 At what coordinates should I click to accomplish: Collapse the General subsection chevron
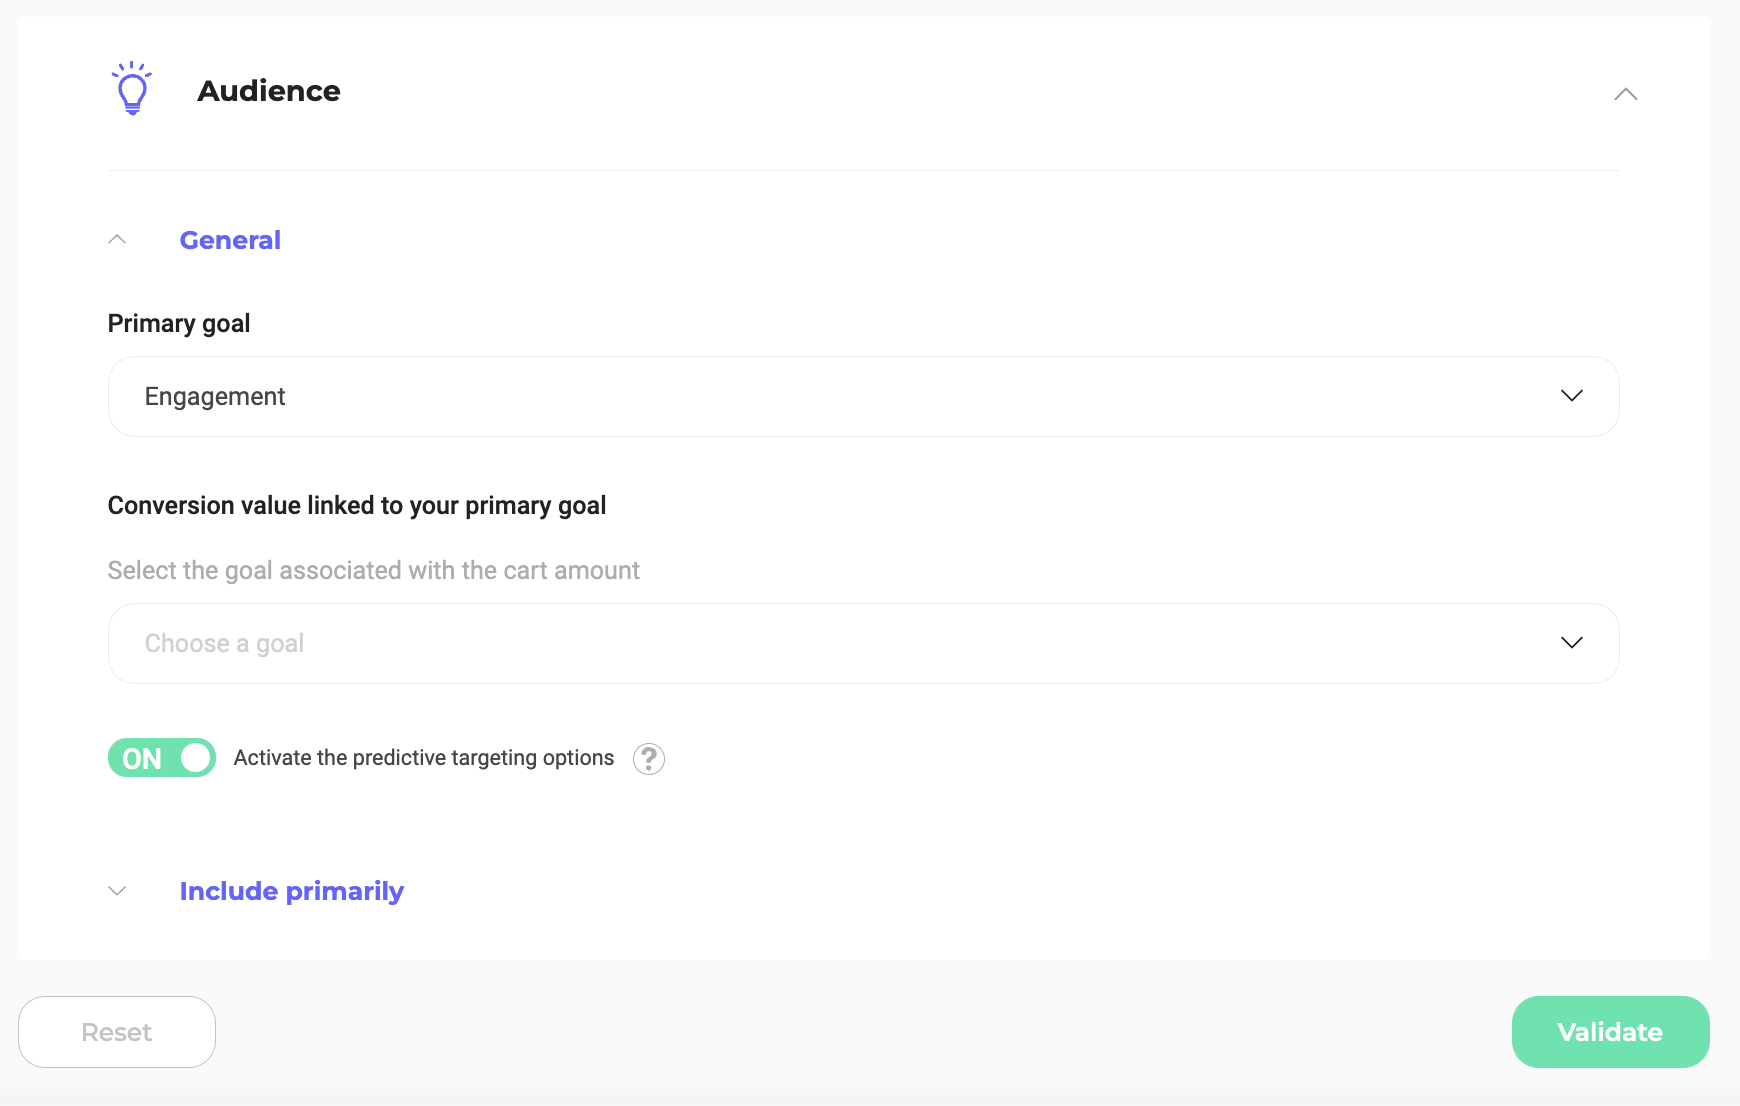(117, 239)
